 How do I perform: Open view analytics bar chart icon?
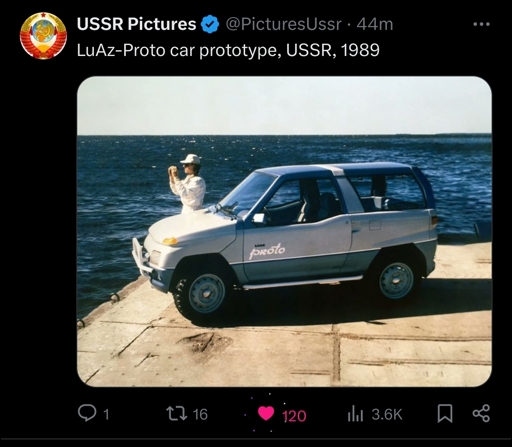click(x=355, y=414)
